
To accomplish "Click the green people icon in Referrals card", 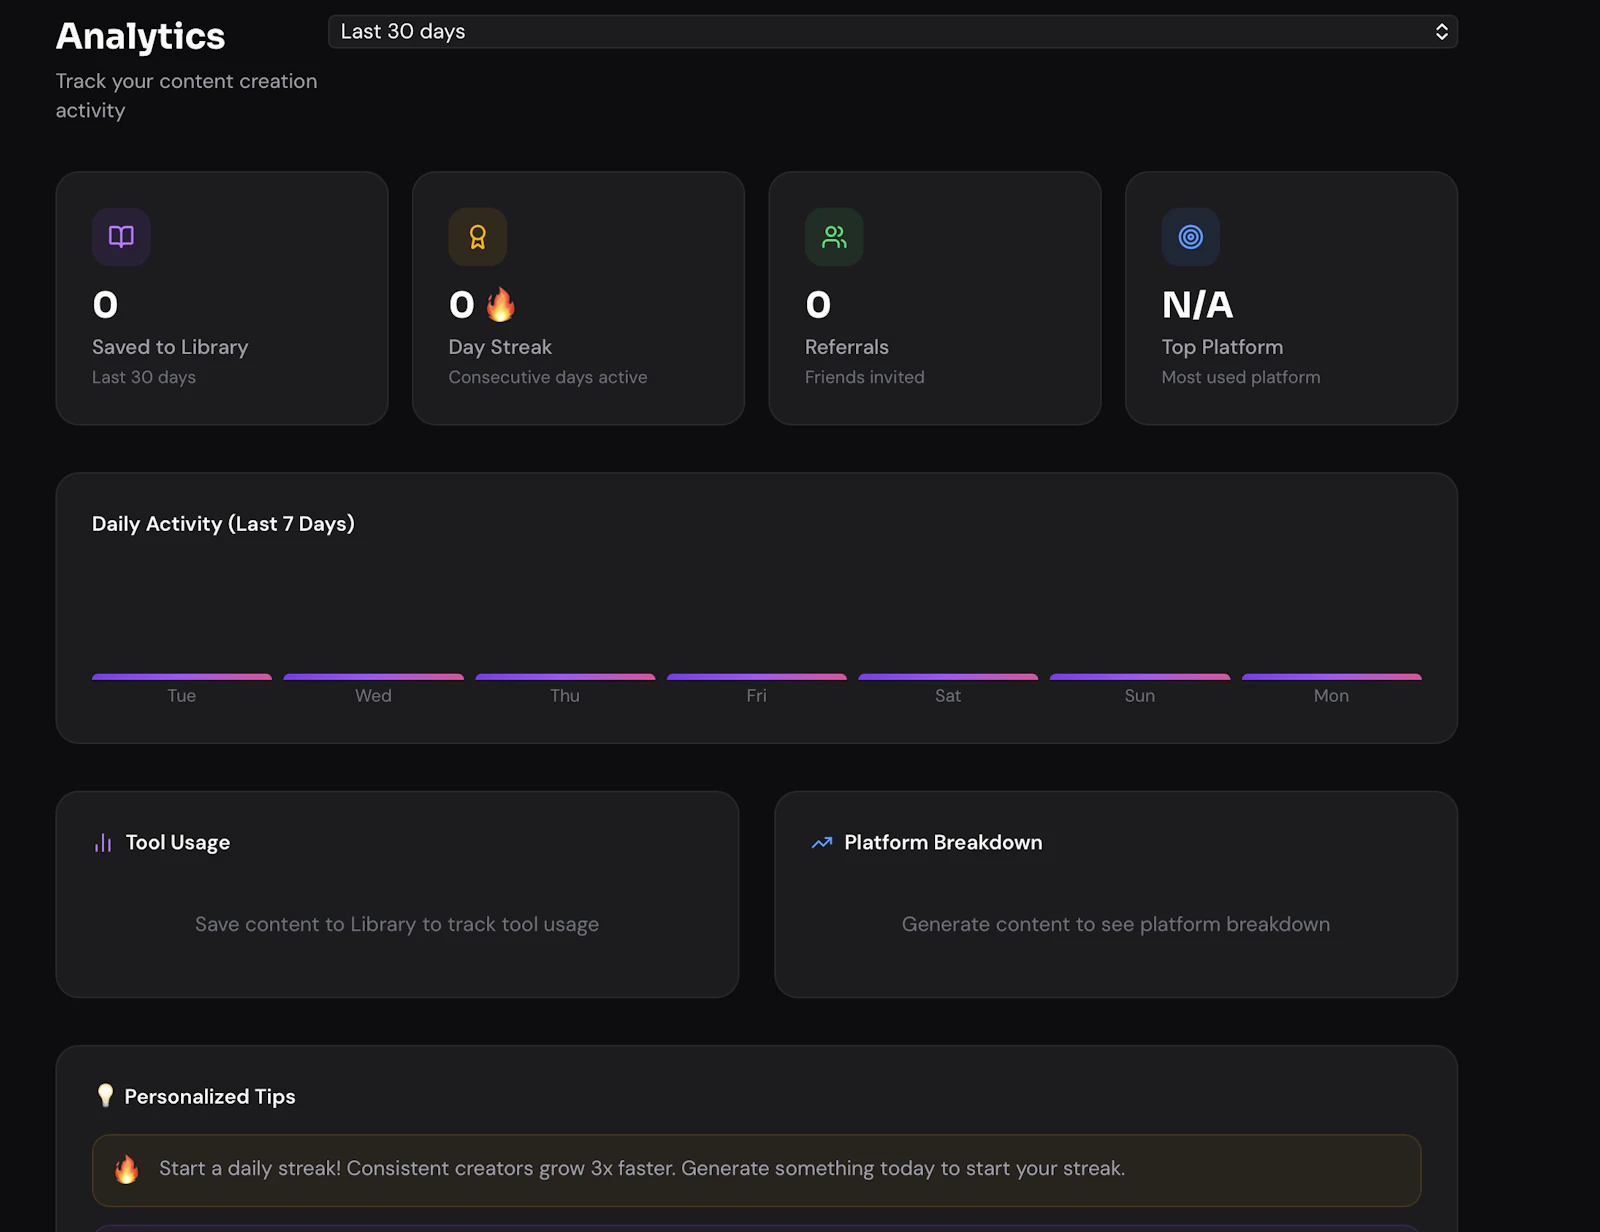I will coord(834,237).
